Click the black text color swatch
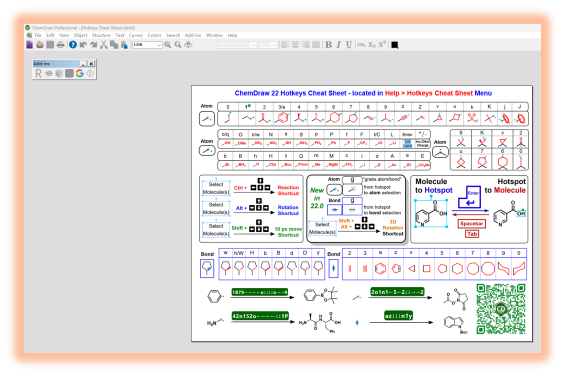 pos(395,45)
